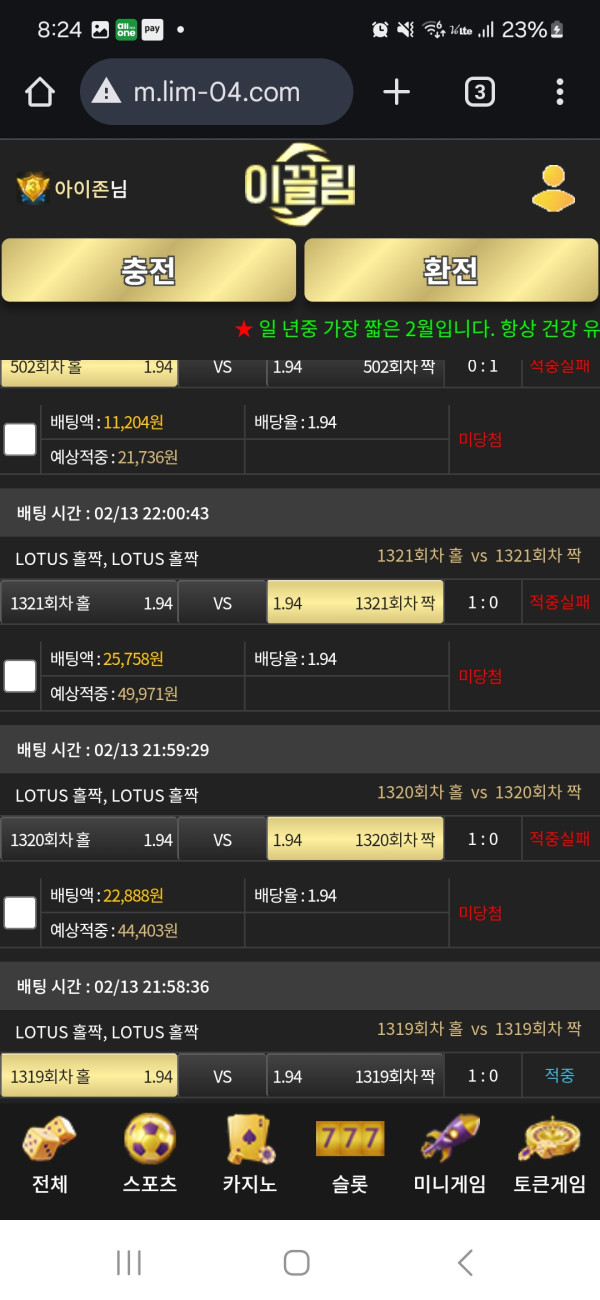Open the 카지노 cards category

[250, 1155]
